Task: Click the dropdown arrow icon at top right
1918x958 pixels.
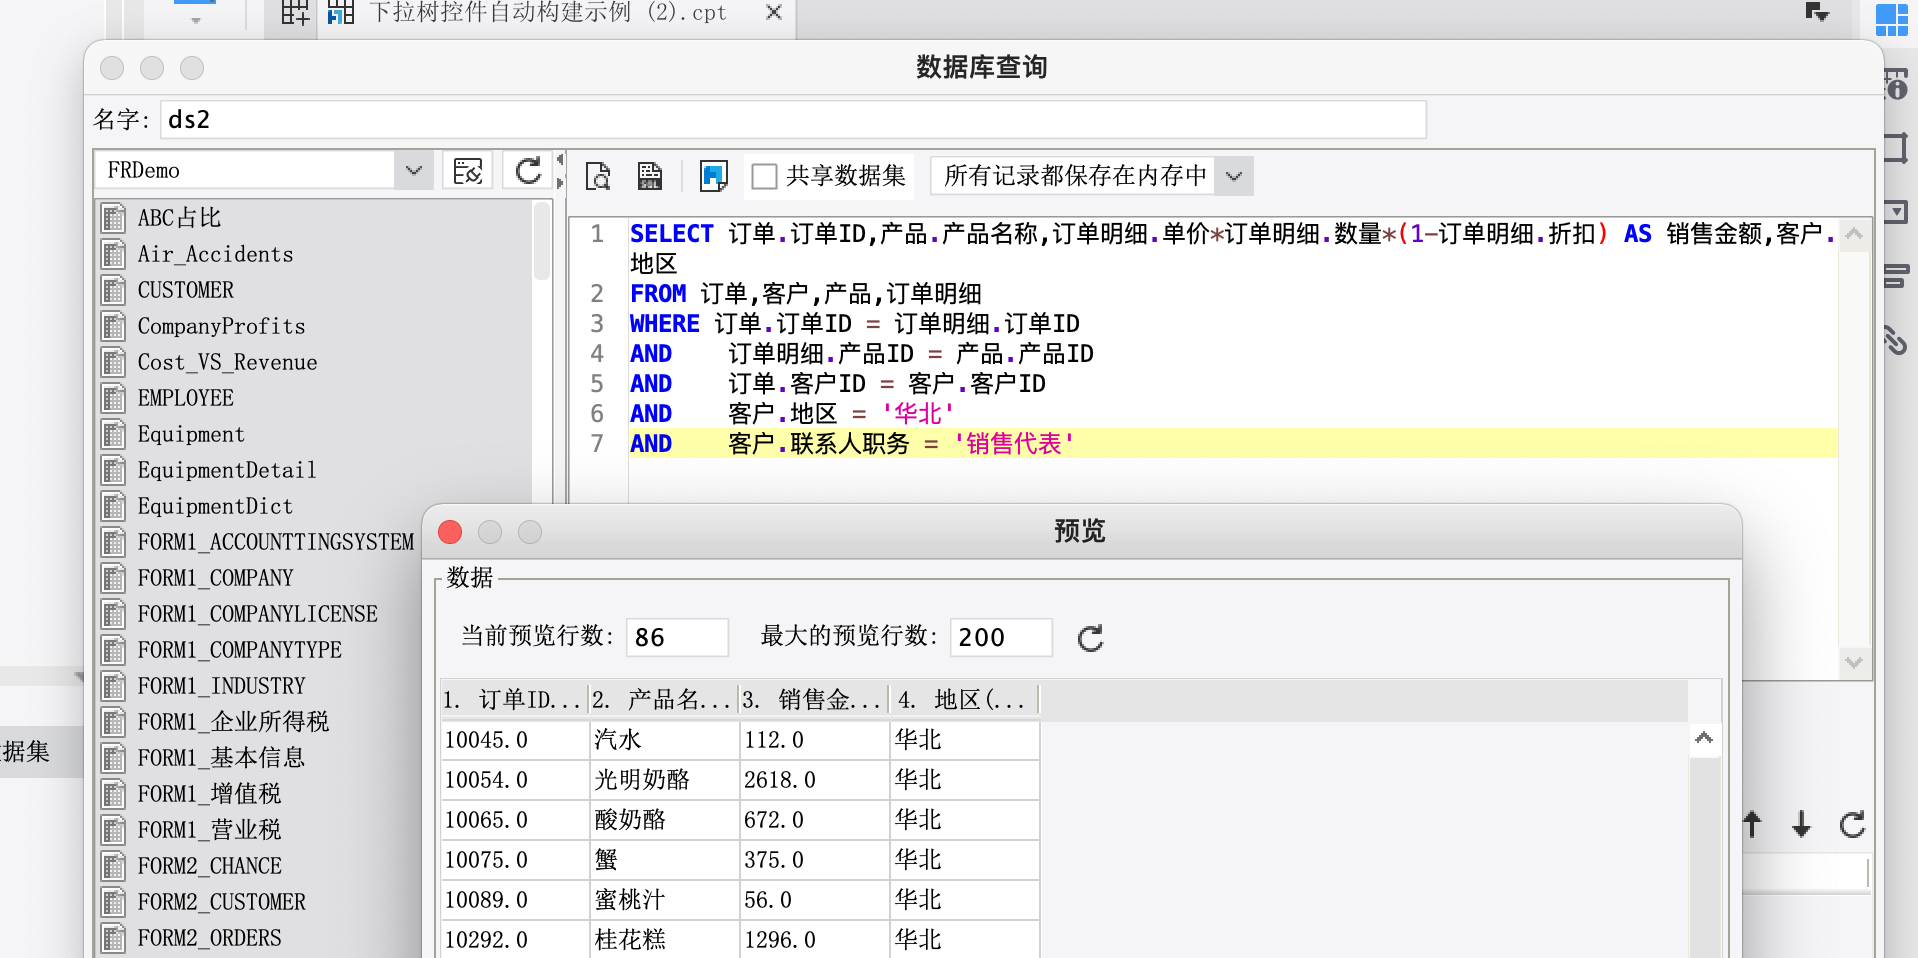Action: (x=1817, y=12)
